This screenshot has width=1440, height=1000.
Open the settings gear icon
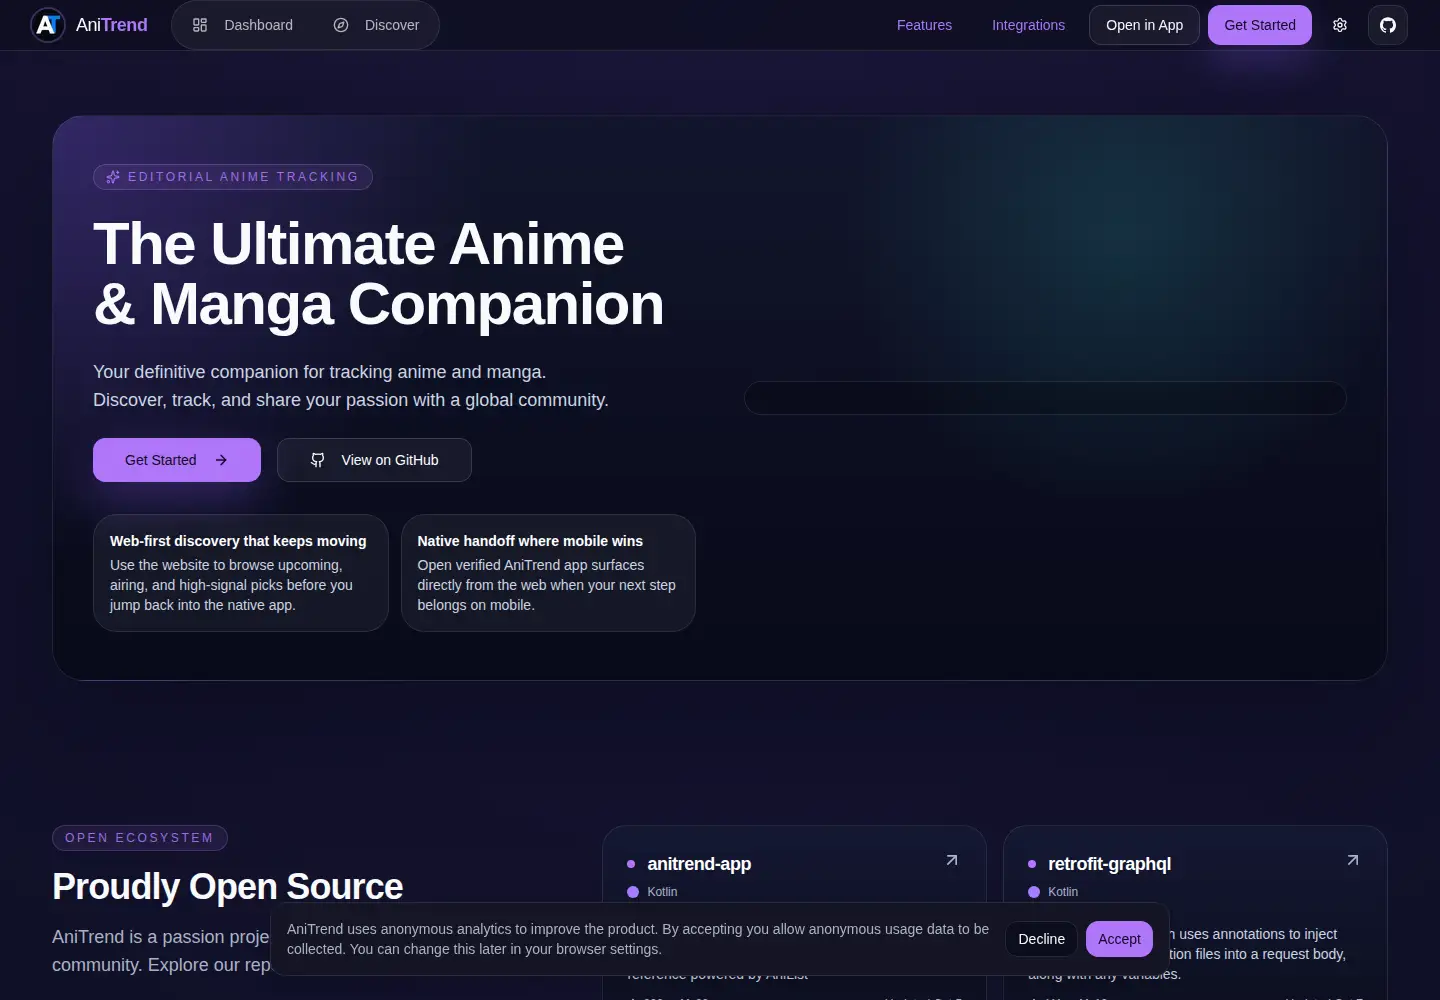coord(1340,25)
